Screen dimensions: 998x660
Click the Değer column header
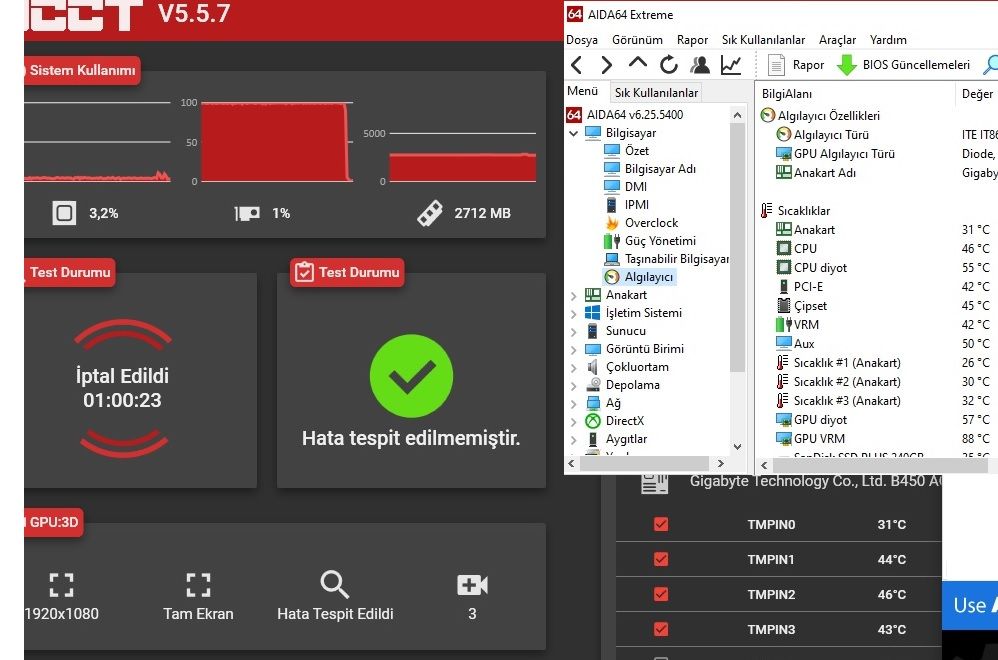(x=977, y=94)
